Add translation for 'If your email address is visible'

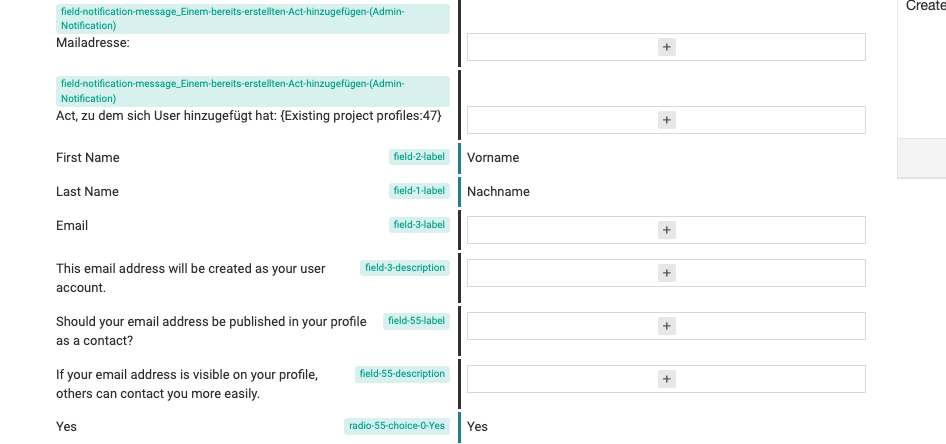(x=667, y=379)
